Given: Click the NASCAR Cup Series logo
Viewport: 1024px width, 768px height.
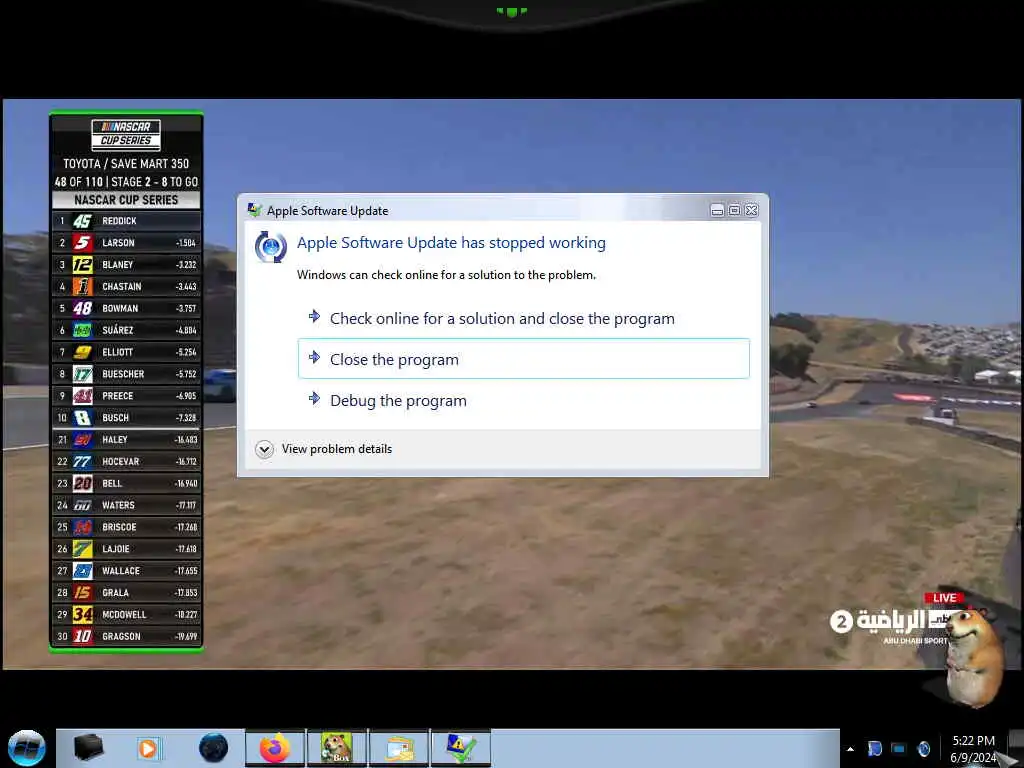Looking at the screenshot, I should point(126,133).
